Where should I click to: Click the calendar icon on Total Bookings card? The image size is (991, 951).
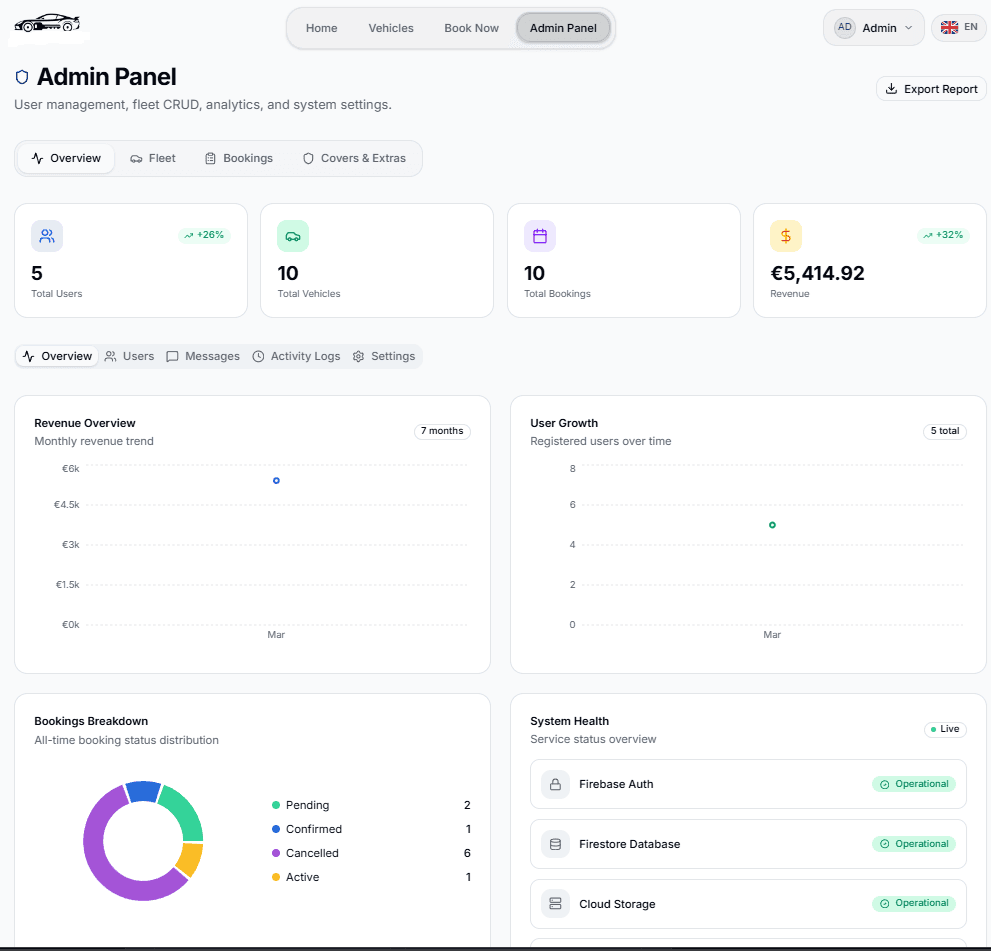[x=539, y=235]
